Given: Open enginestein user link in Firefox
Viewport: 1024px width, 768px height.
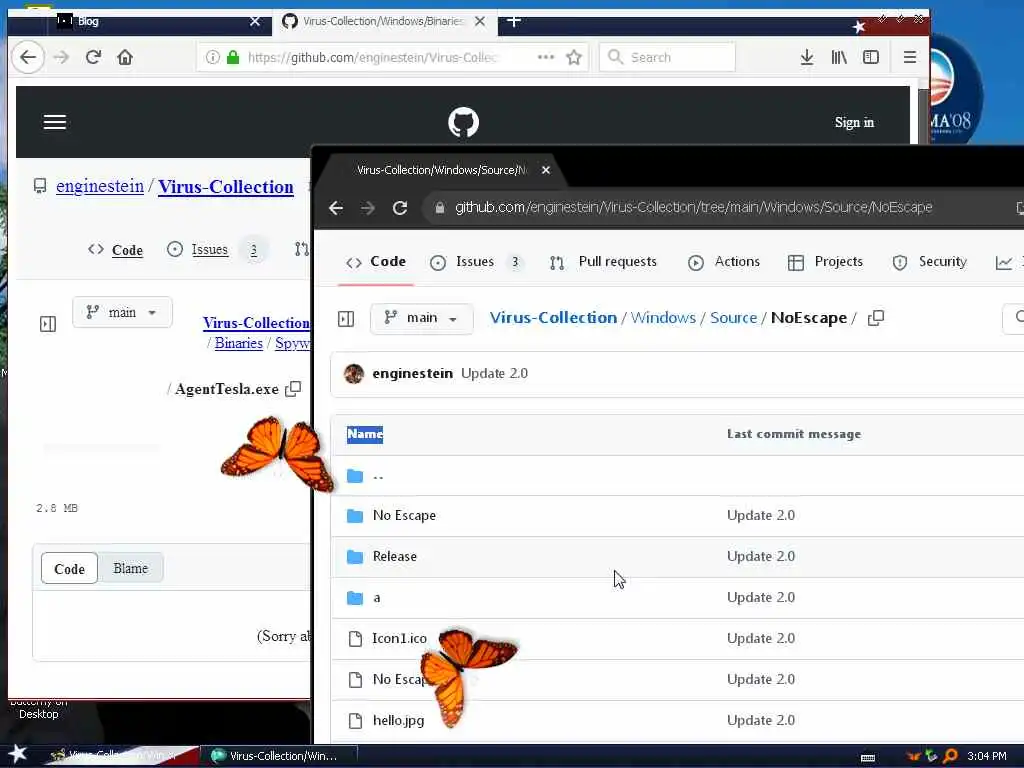Looking at the screenshot, I should pos(100,186).
